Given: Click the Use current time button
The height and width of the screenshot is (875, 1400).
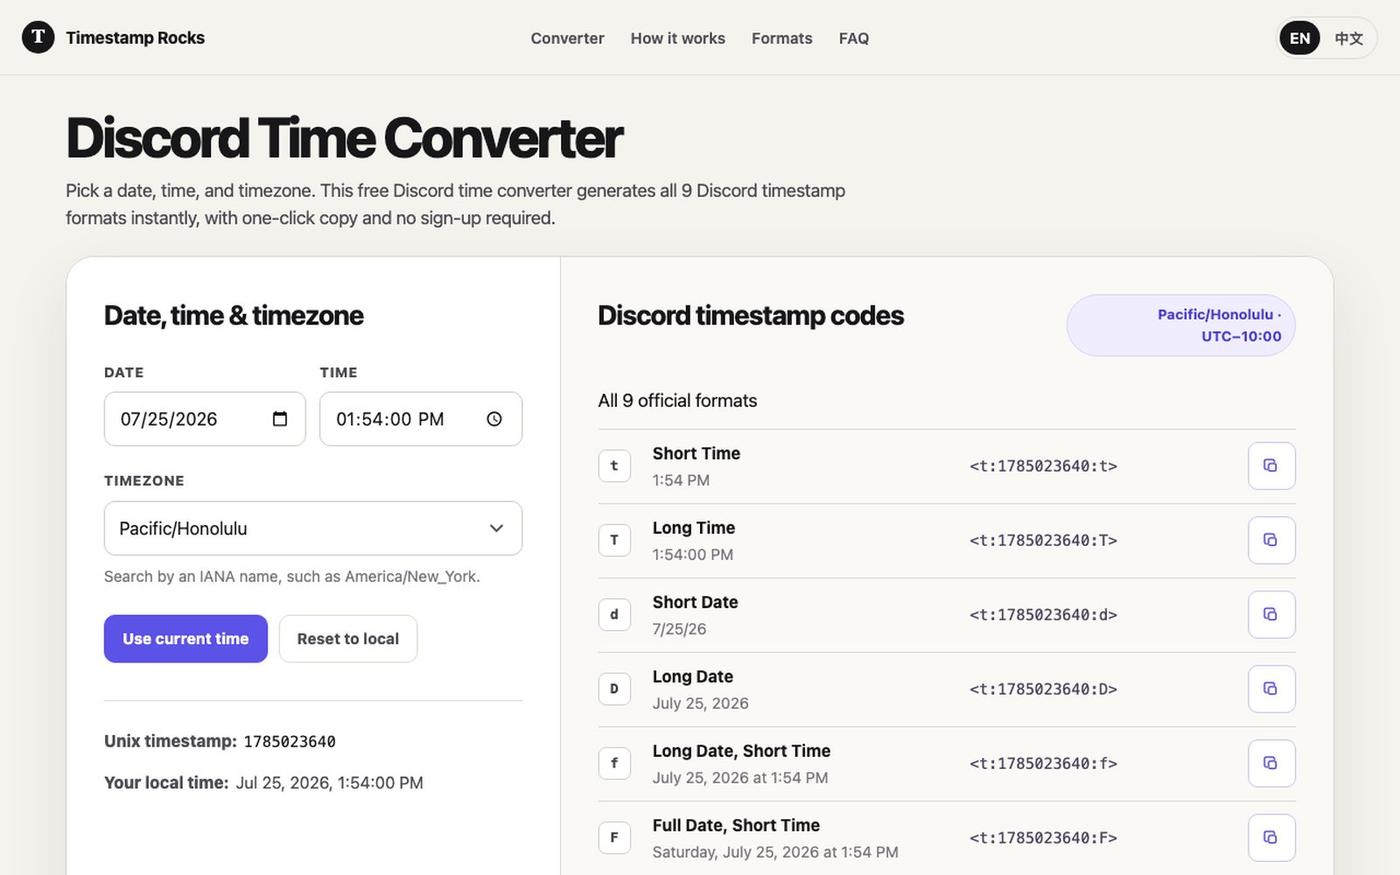Looking at the screenshot, I should [186, 639].
